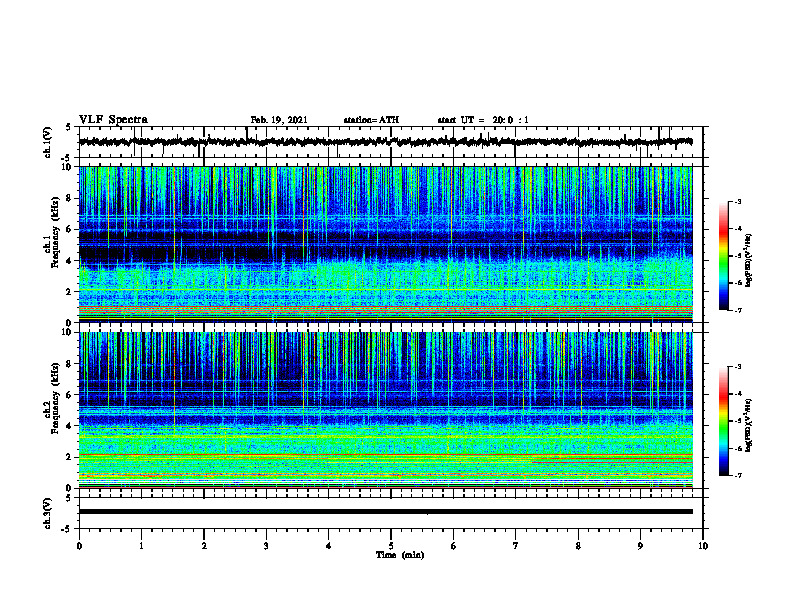792x612 pixels.
Task: Click time axis tick label "9"
Action: coord(640,546)
